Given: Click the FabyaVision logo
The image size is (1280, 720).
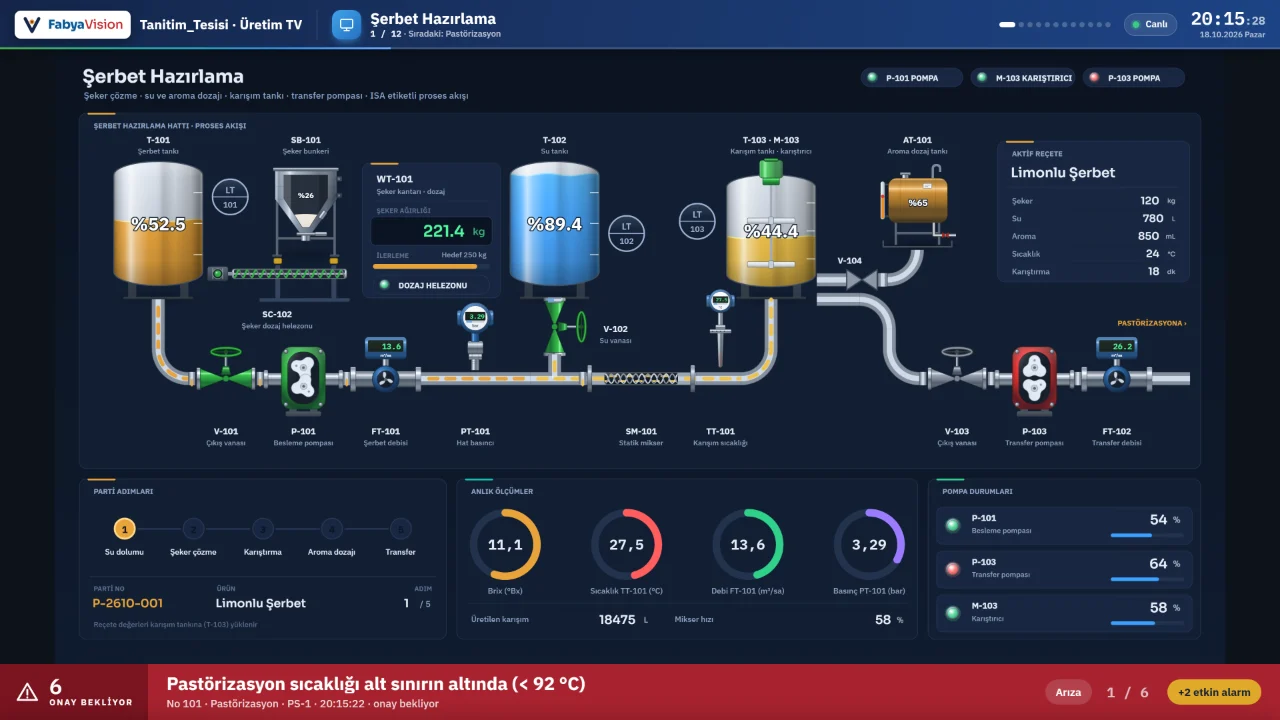Looking at the screenshot, I should click(x=72, y=24).
